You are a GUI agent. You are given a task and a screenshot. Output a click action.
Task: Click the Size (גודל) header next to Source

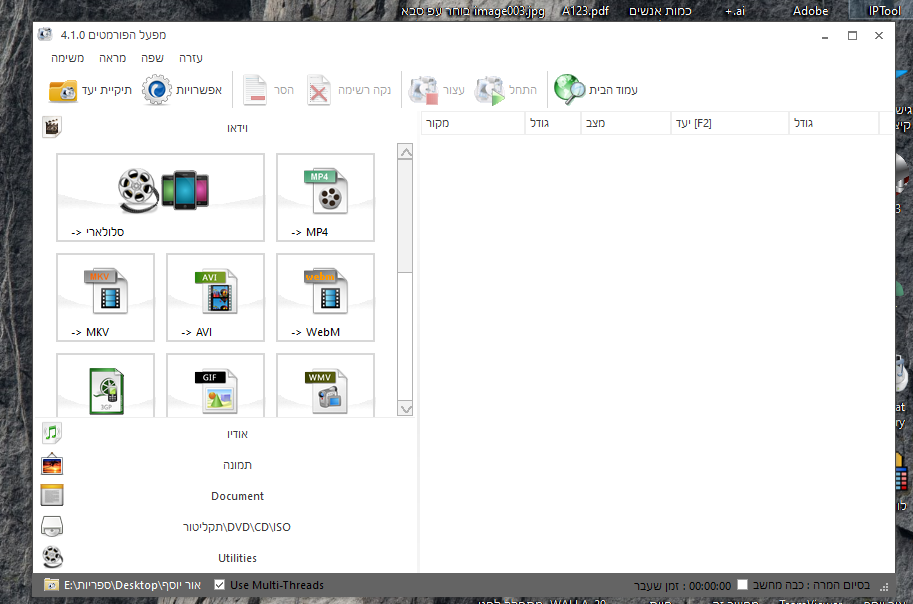pyautogui.click(x=553, y=123)
